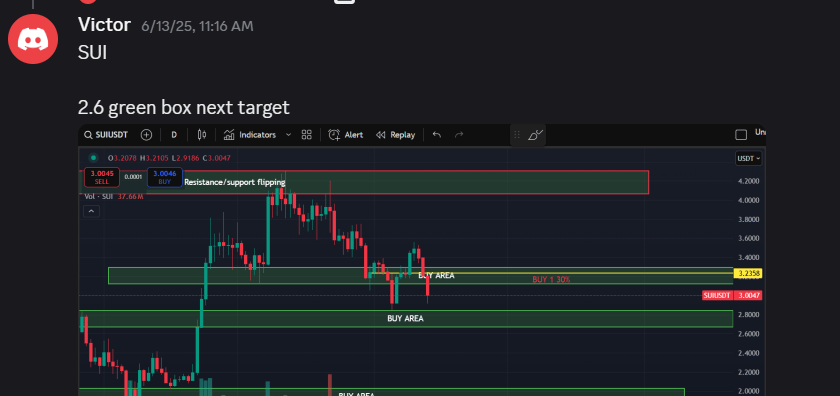
Task: Create an Alert from the toolbar
Action: coord(346,135)
